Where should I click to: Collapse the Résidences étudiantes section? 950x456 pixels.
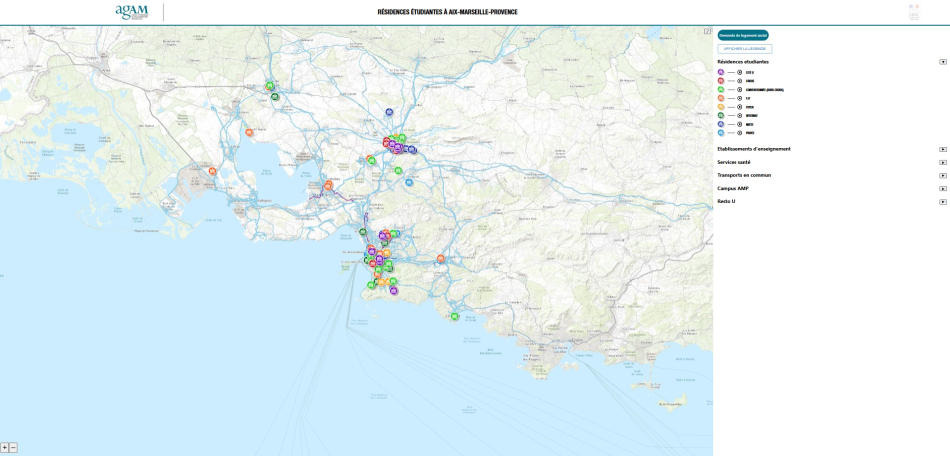point(943,62)
